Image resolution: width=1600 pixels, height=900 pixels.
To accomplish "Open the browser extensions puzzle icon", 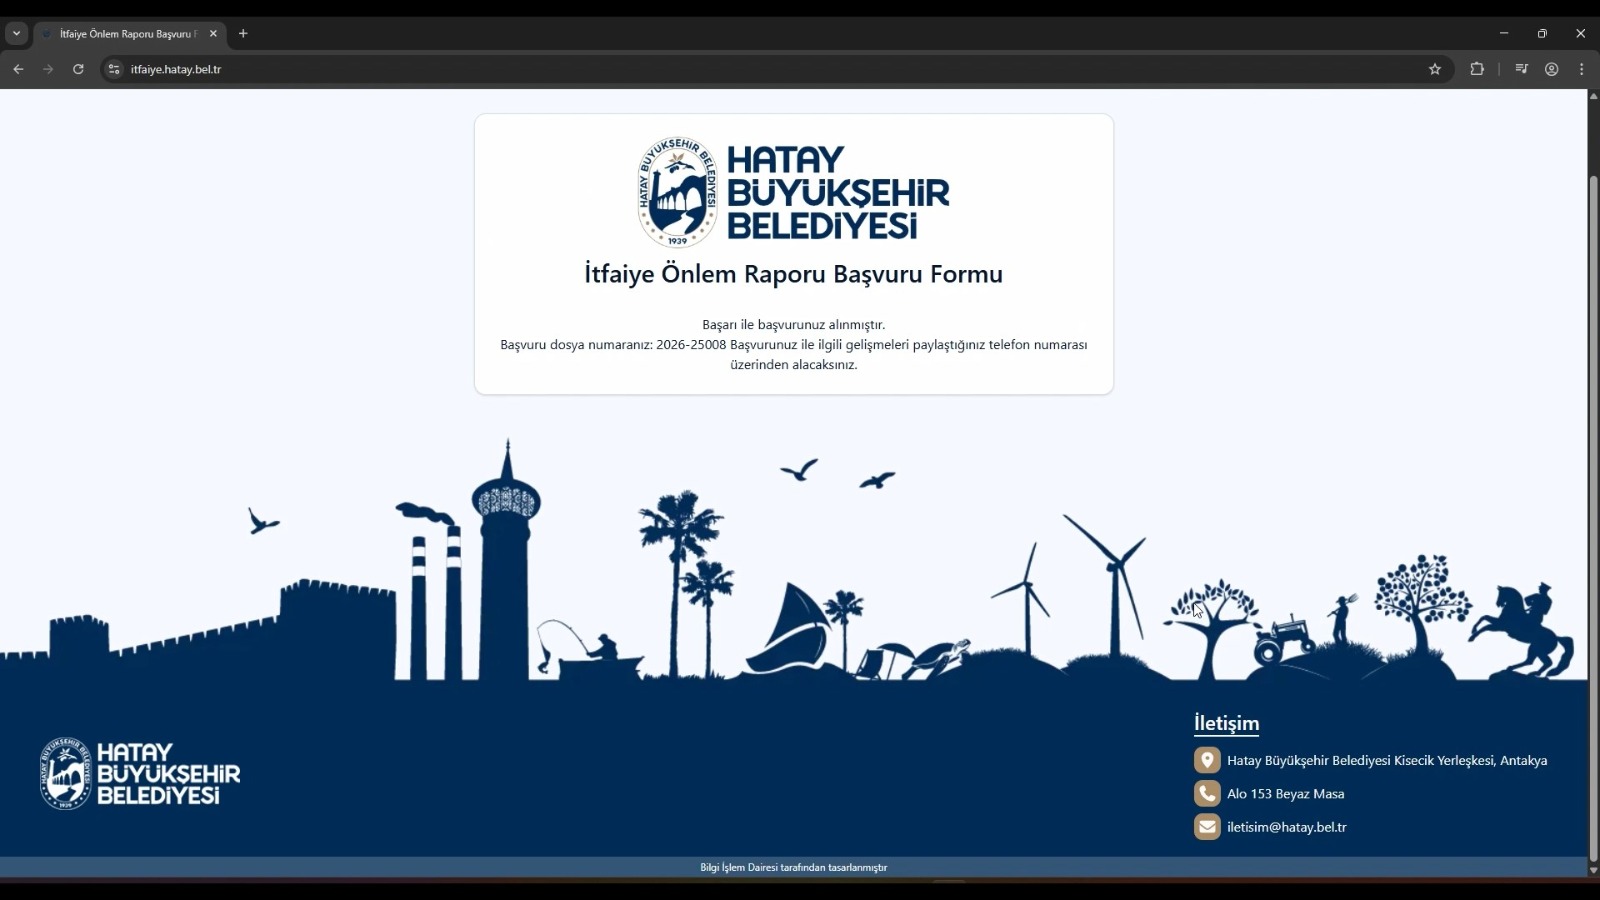I will pos(1477,69).
